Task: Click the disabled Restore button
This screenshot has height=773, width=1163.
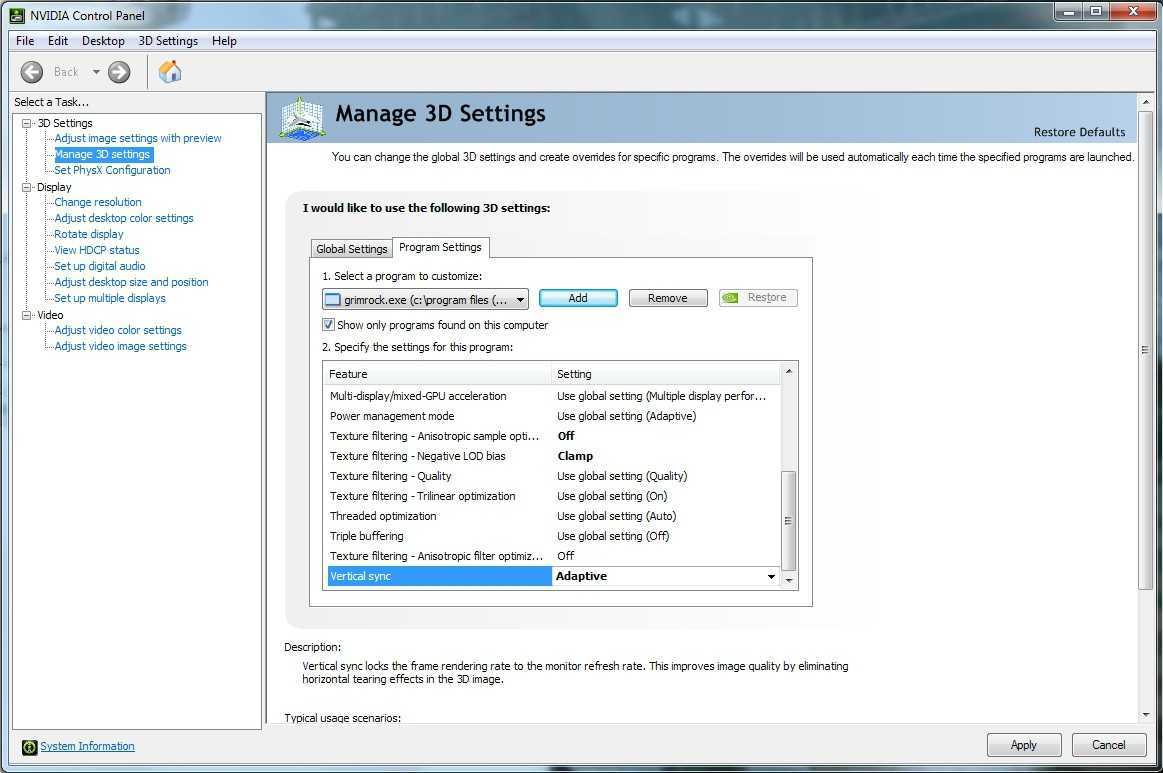Action: tap(758, 297)
